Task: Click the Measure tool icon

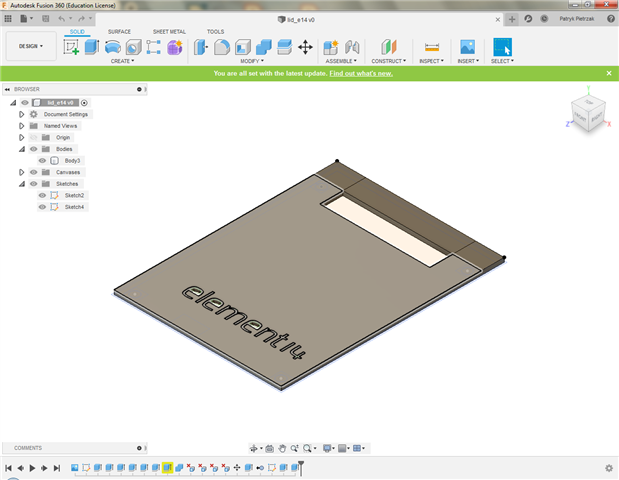Action: (432, 47)
